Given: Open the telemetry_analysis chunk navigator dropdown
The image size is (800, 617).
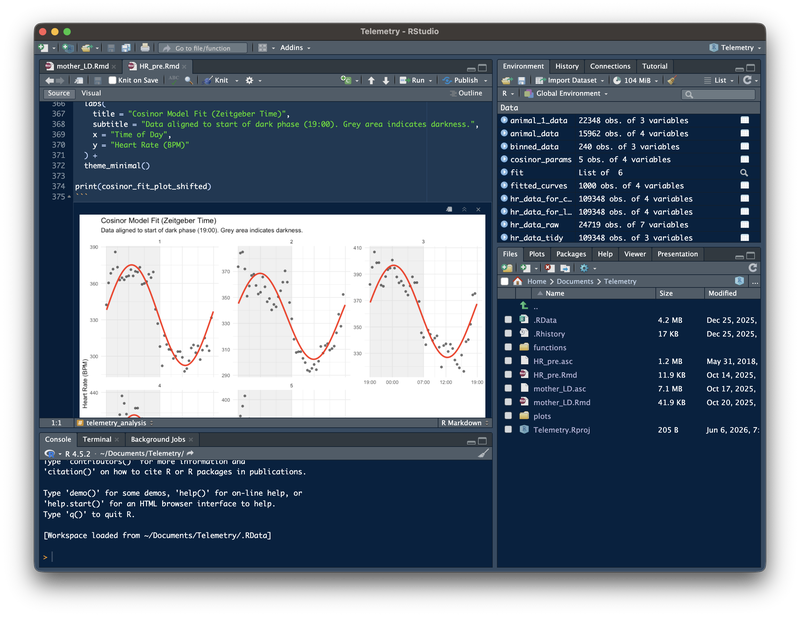Looking at the screenshot, I should pyautogui.click(x=115, y=423).
